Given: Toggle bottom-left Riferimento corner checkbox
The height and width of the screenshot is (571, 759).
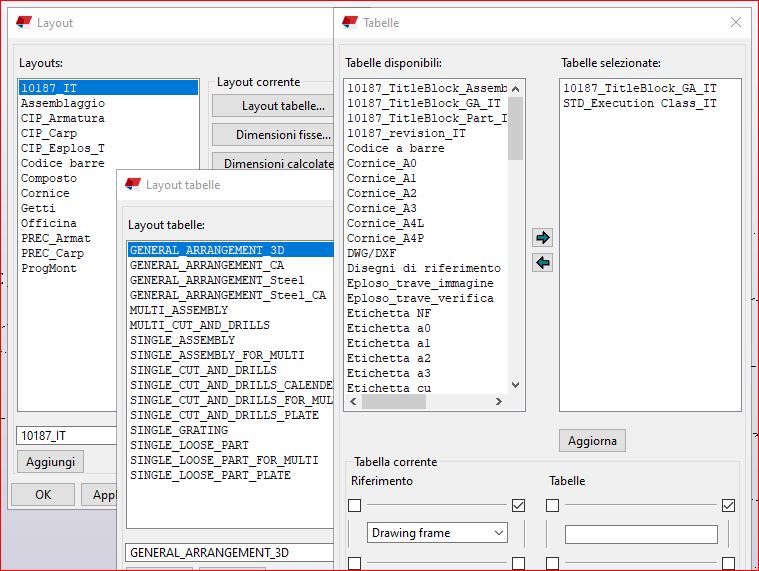Looking at the screenshot, I should [x=354, y=563].
